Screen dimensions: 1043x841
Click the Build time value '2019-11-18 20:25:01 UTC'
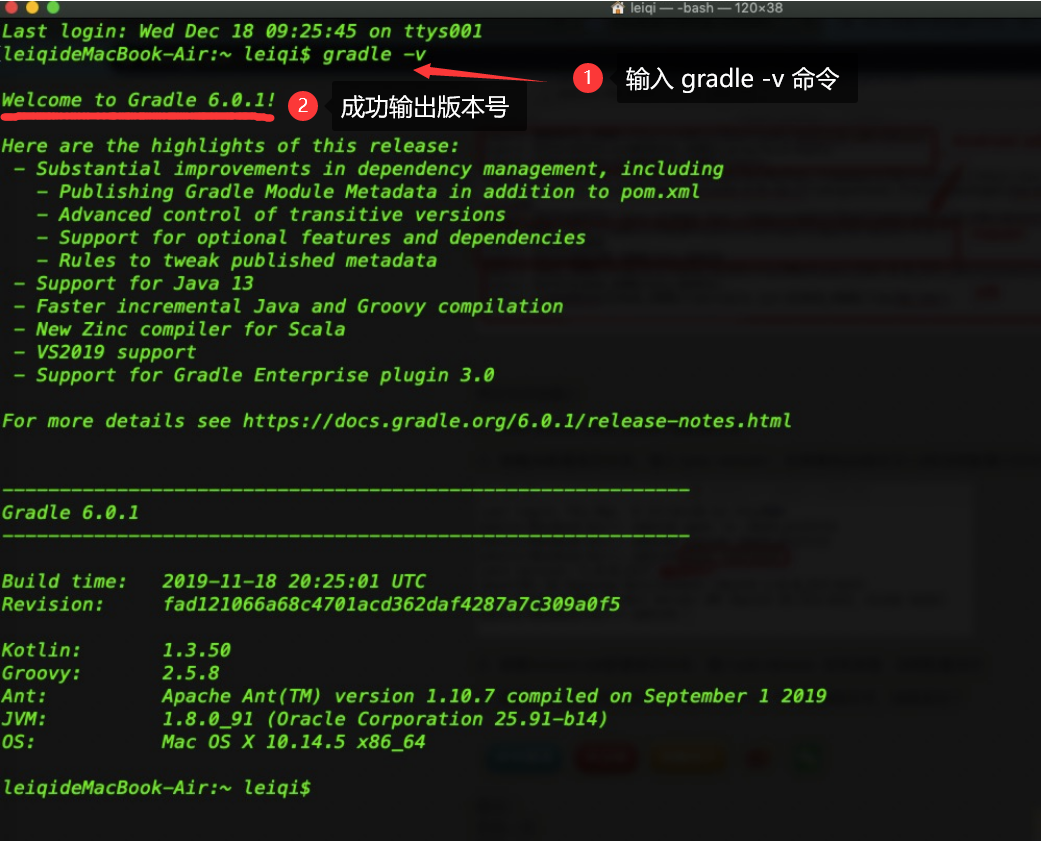(x=293, y=582)
